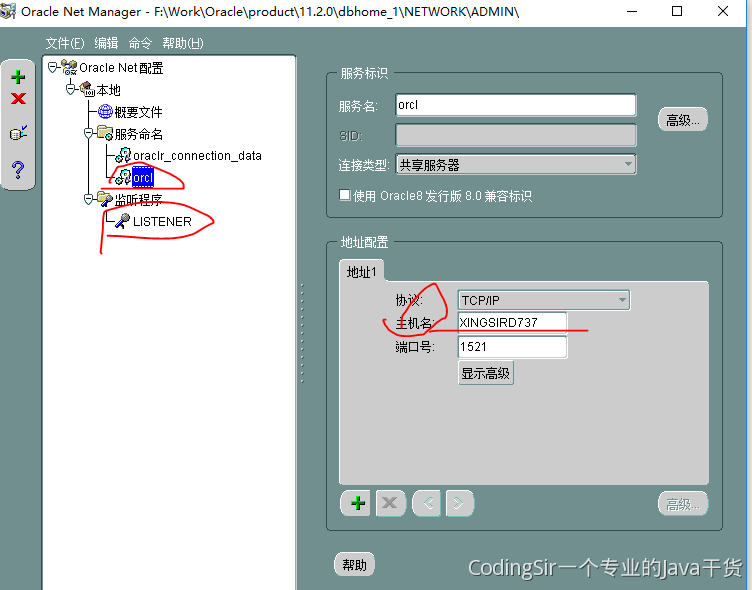Click the 监听程序 folder icon

tap(105, 199)
